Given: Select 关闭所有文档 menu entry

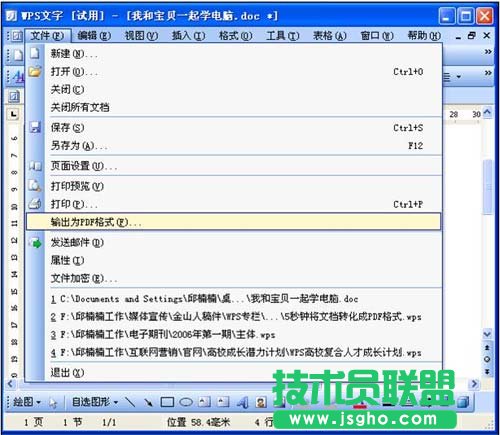Looking at the screenshot, I should 233,107.
